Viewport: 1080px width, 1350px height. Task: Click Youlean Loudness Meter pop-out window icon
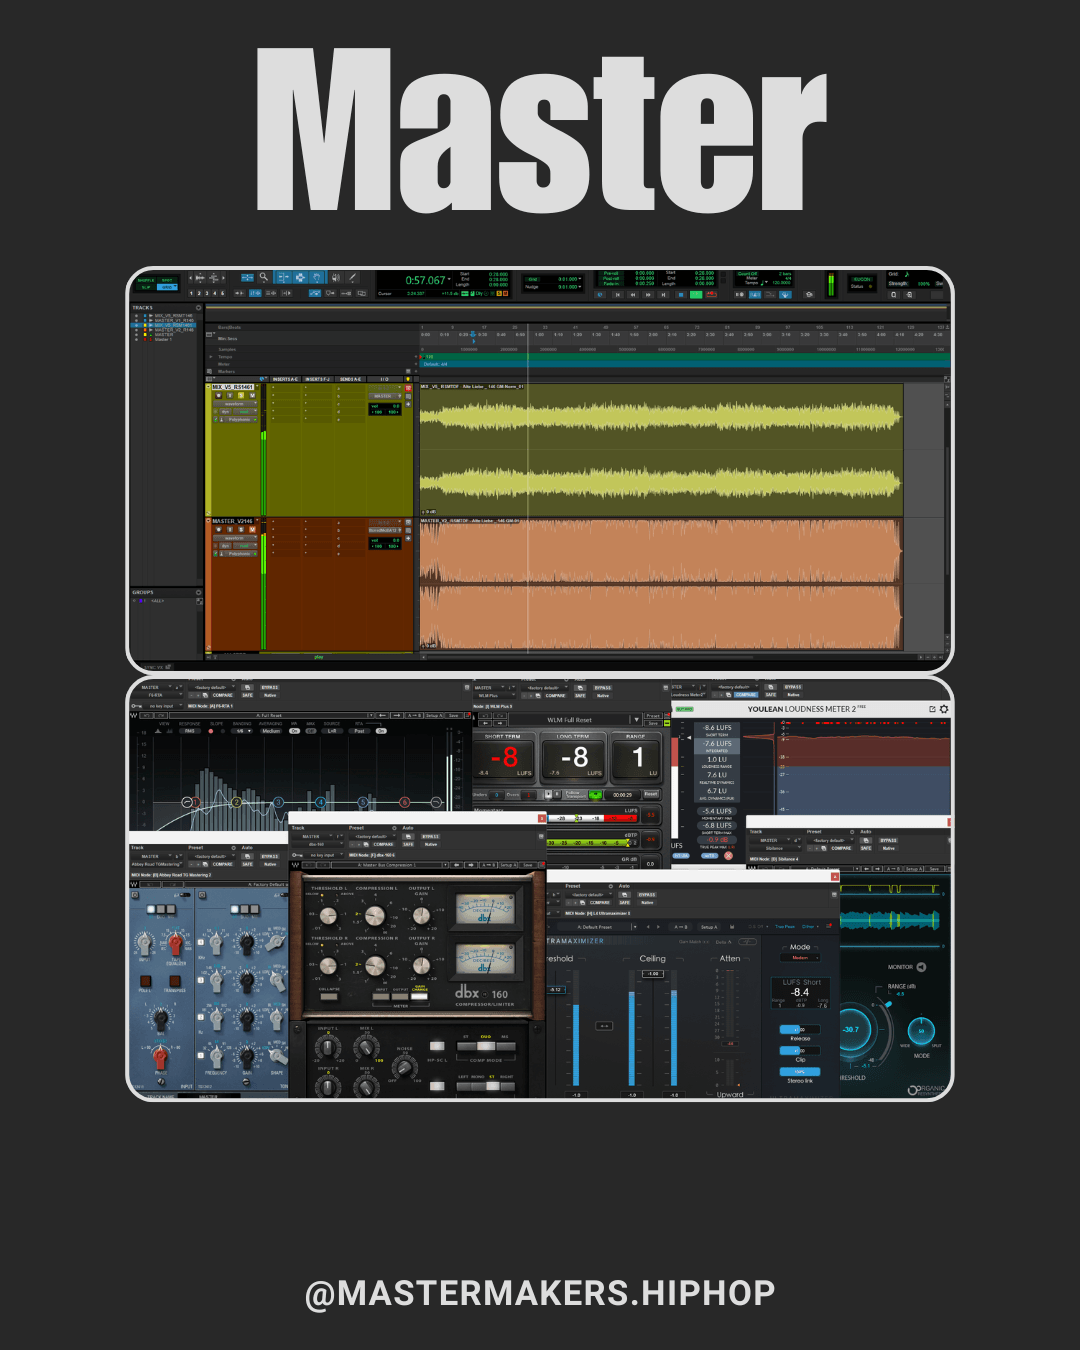[x=932, y=709]
